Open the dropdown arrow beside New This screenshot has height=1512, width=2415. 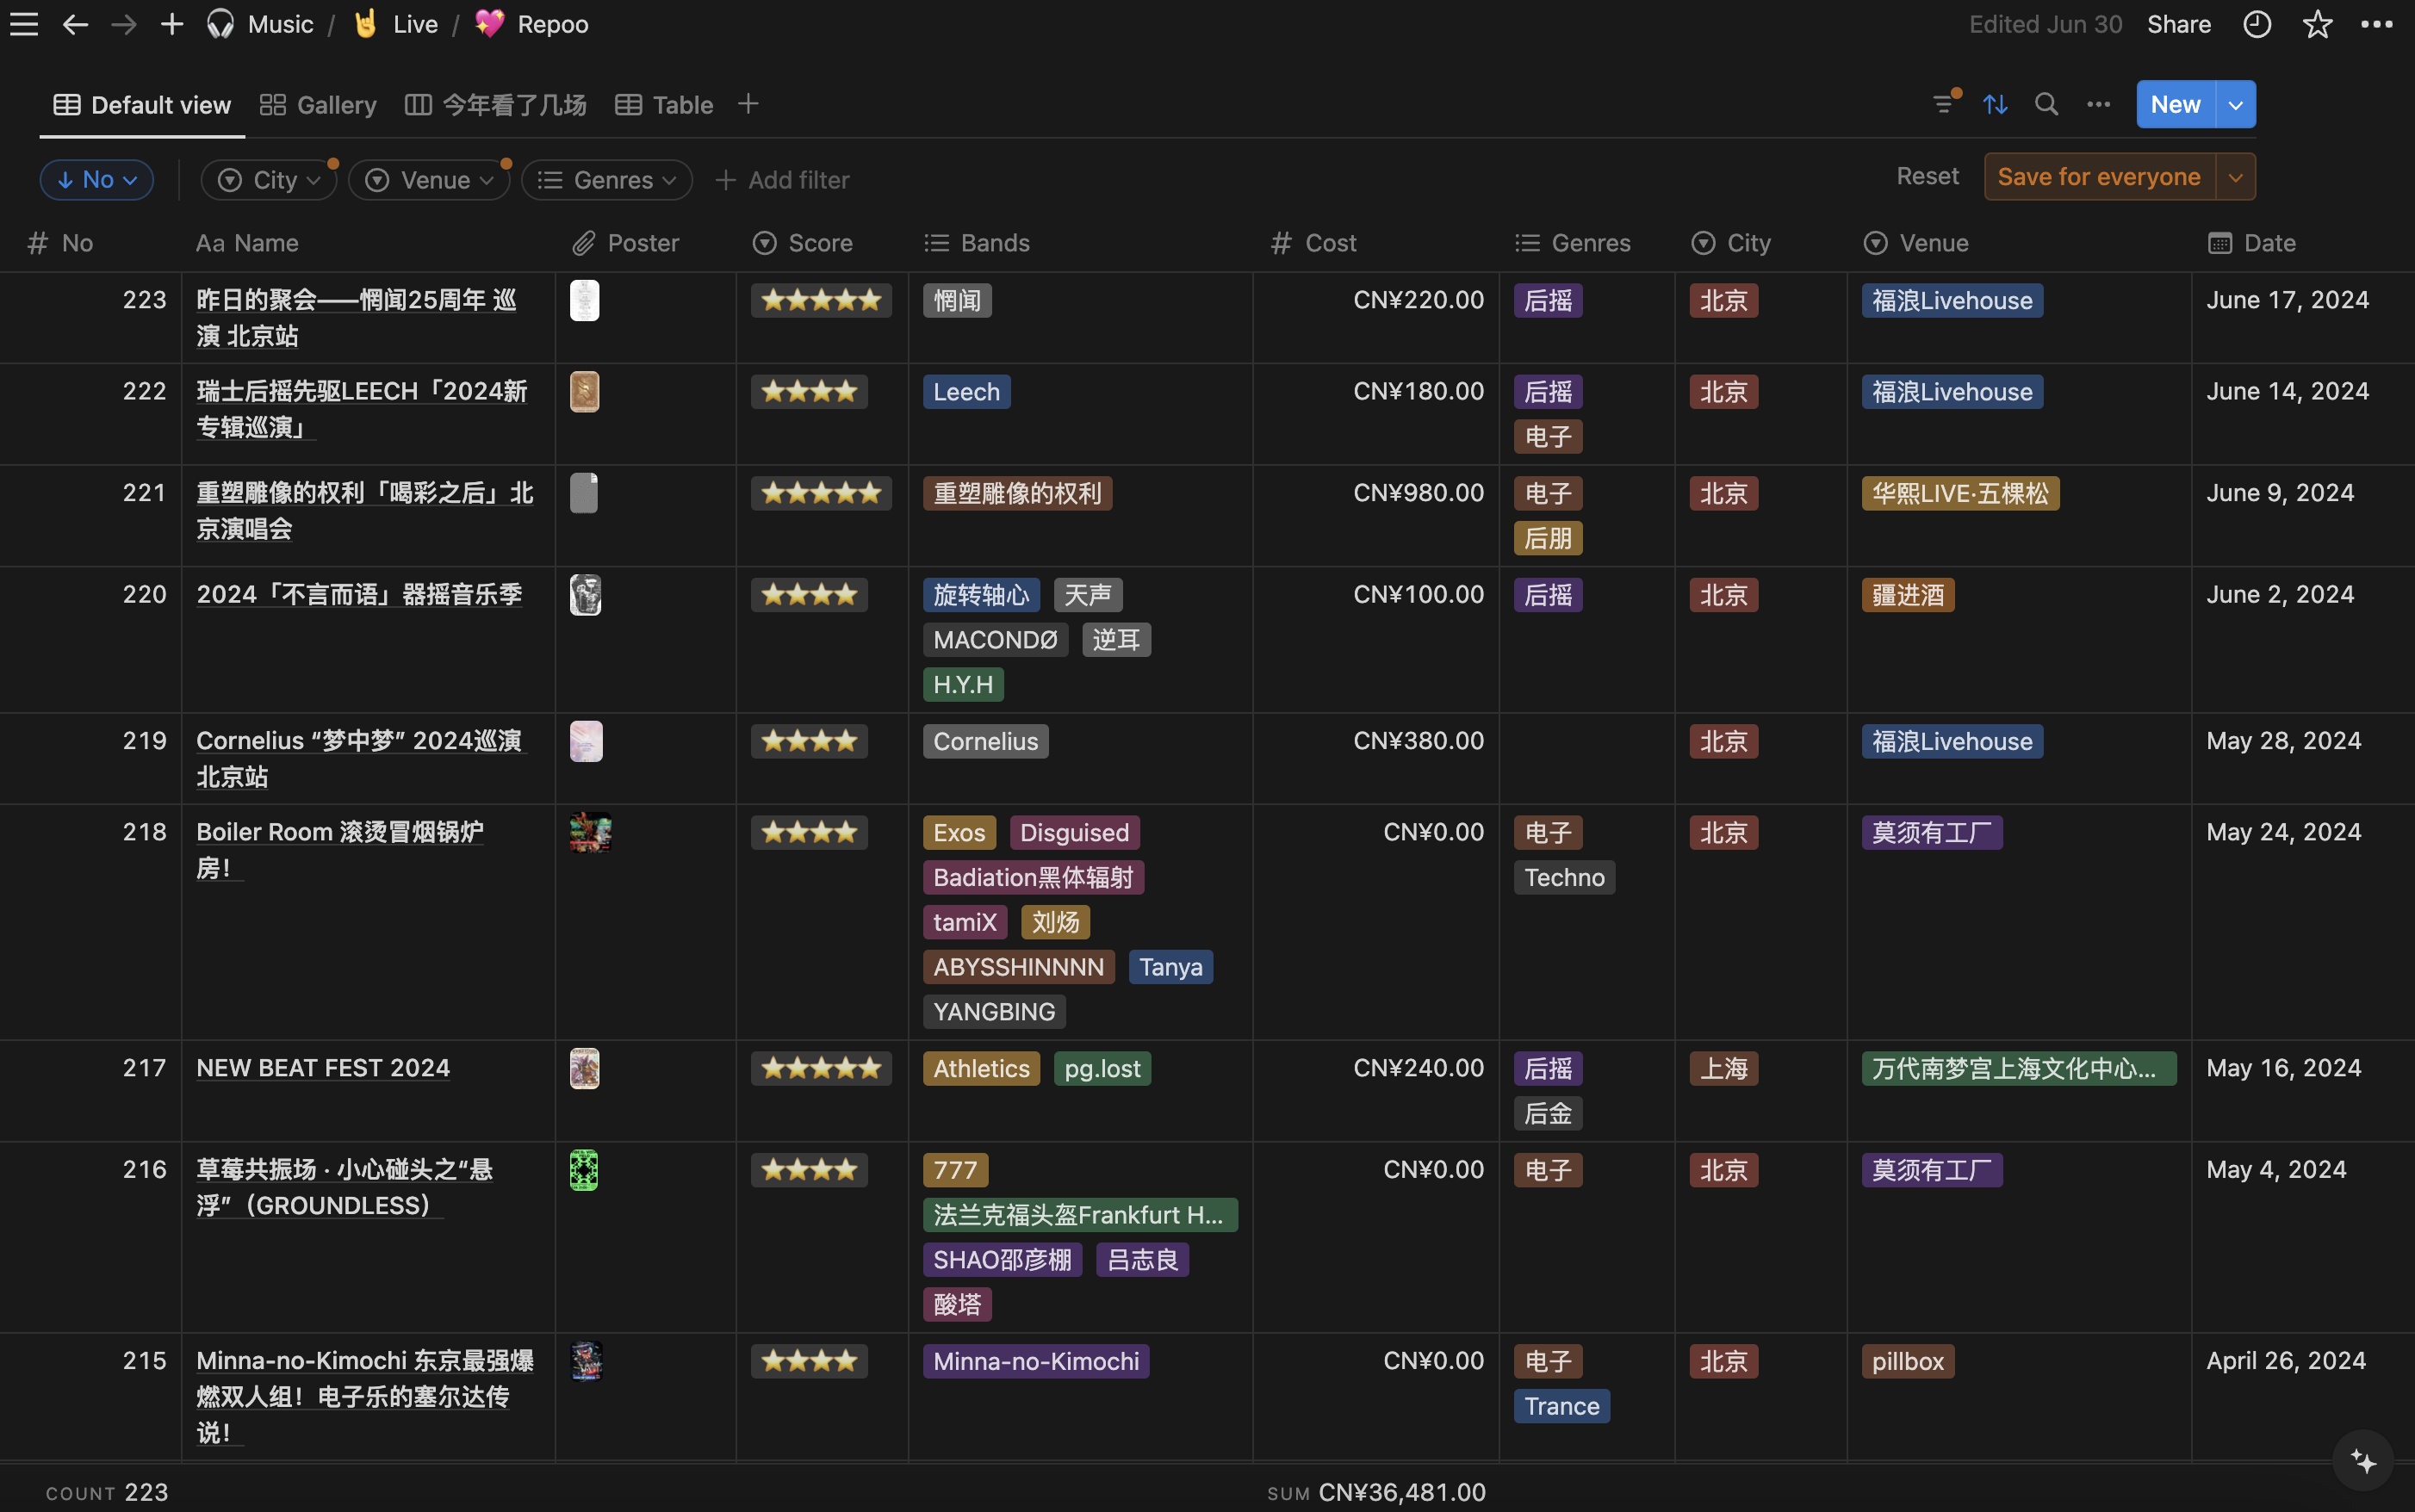coord(2236,104)
